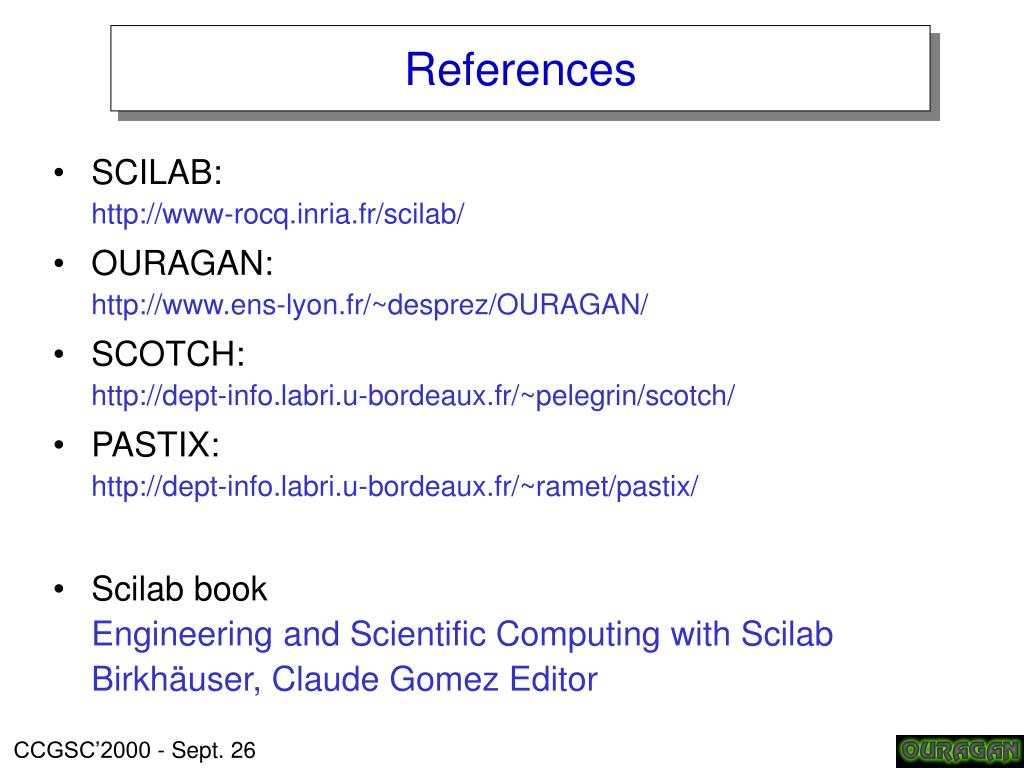Select 'Engineering and Scientific Computing with Scilab'

pos(462,635)
